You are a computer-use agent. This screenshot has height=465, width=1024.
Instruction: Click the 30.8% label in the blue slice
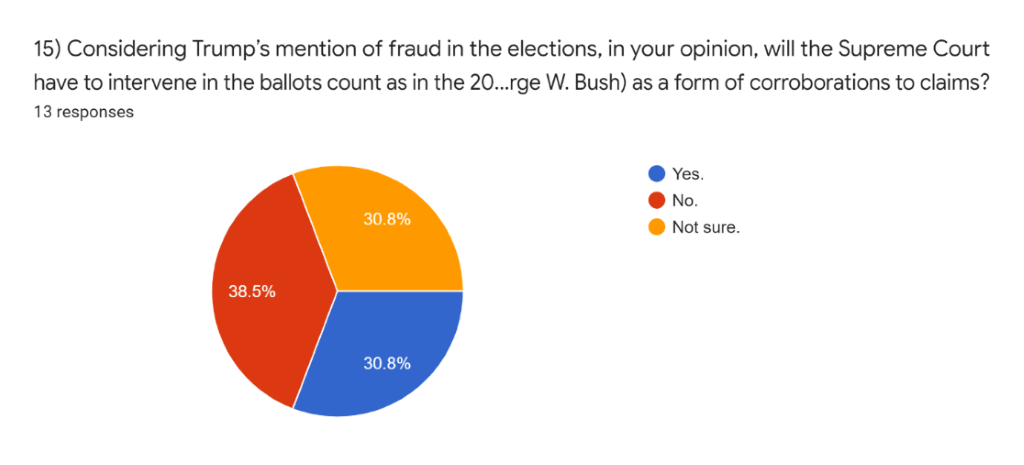pos(386,363)
